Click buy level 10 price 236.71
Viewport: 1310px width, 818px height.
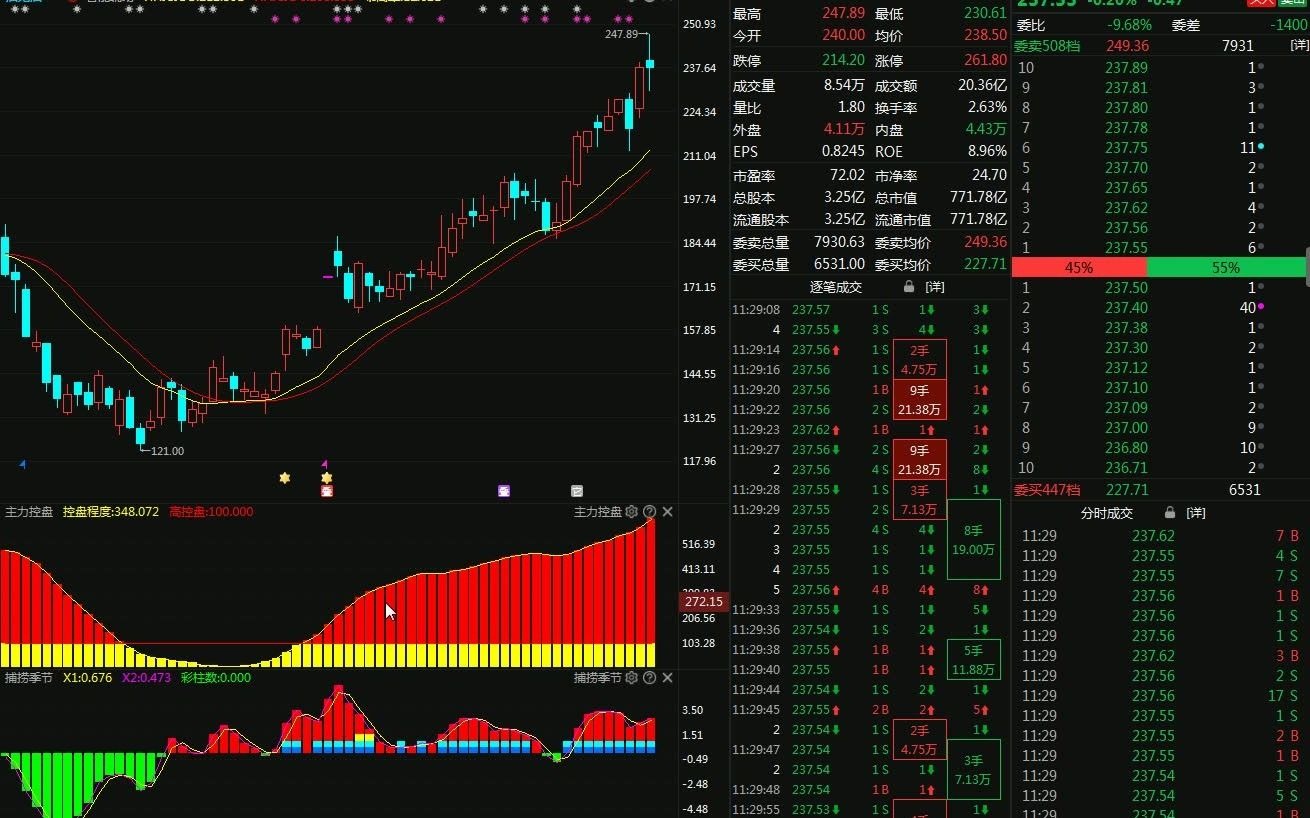[1126, 468]
